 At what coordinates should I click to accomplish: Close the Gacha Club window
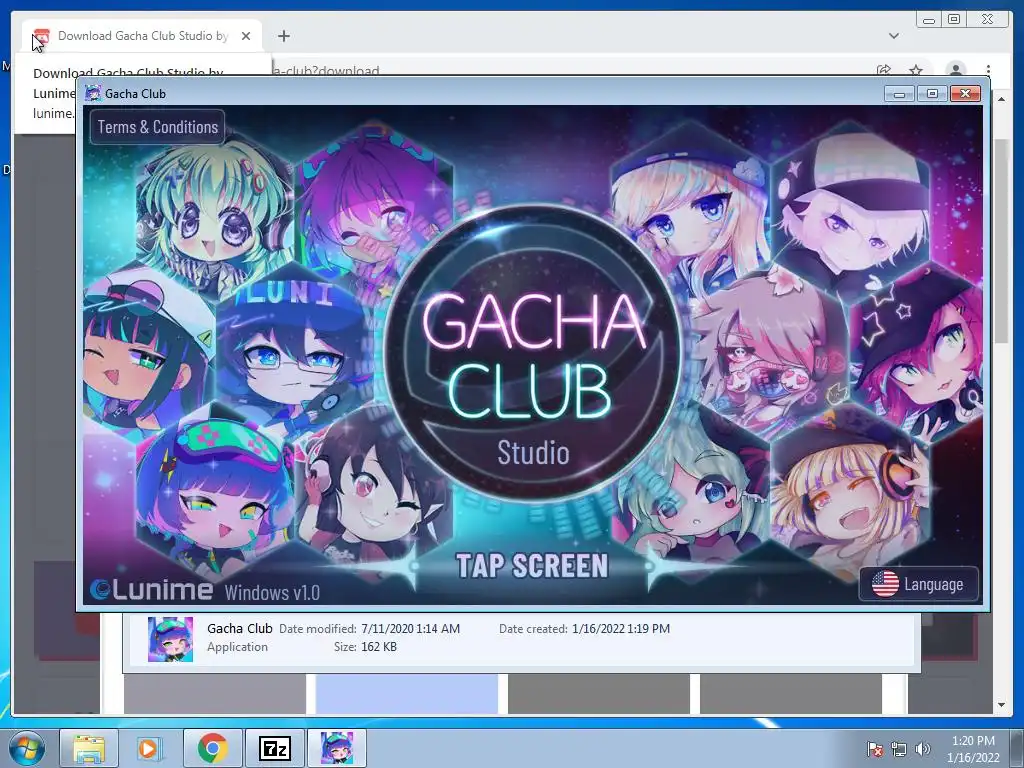click(965, 94)
